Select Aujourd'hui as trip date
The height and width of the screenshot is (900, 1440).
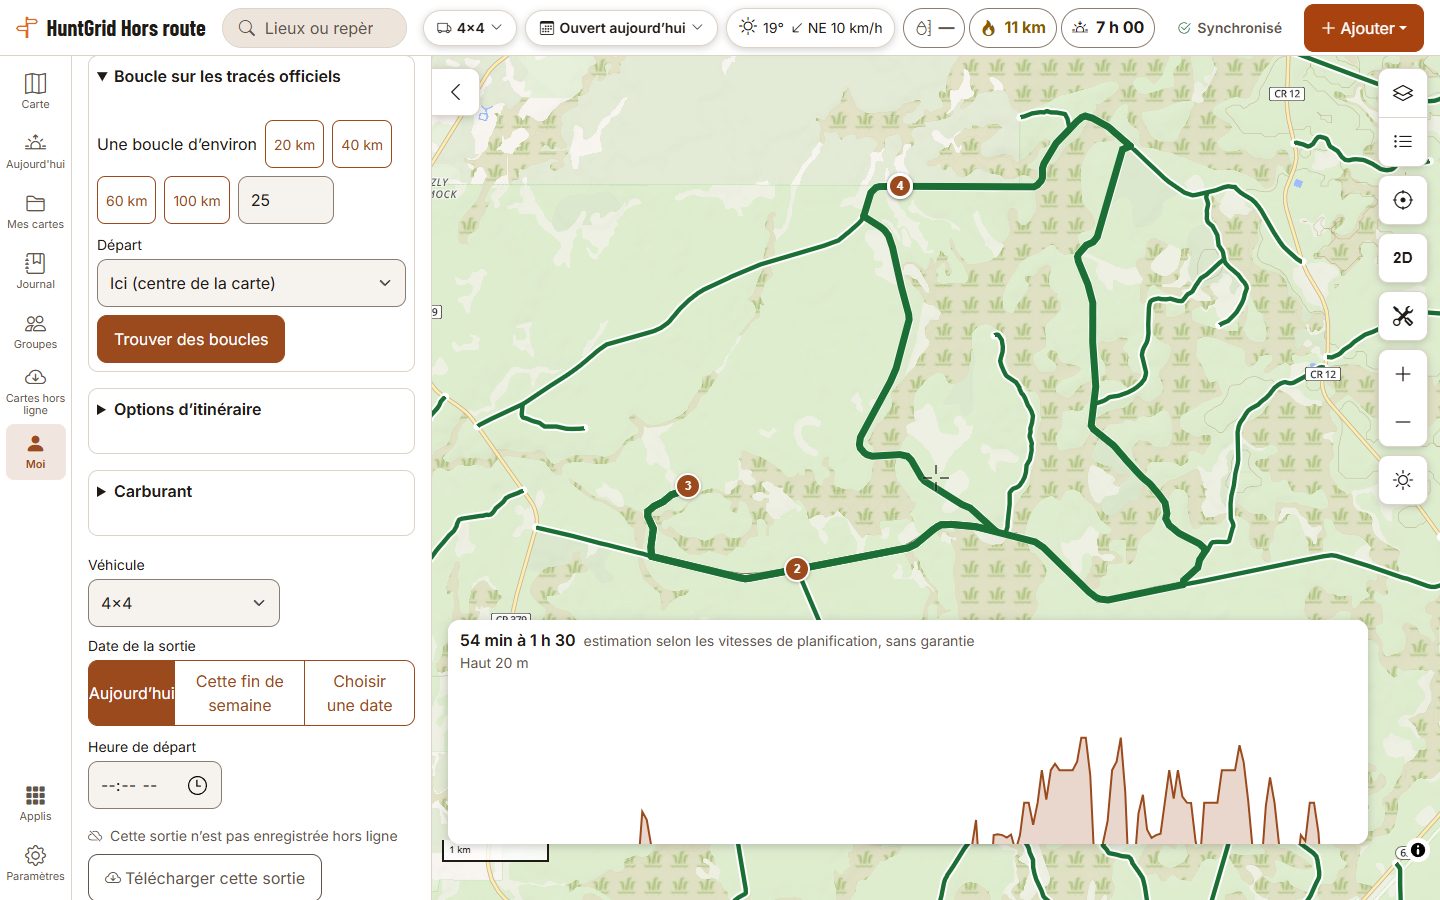click(x=132, y=693)
